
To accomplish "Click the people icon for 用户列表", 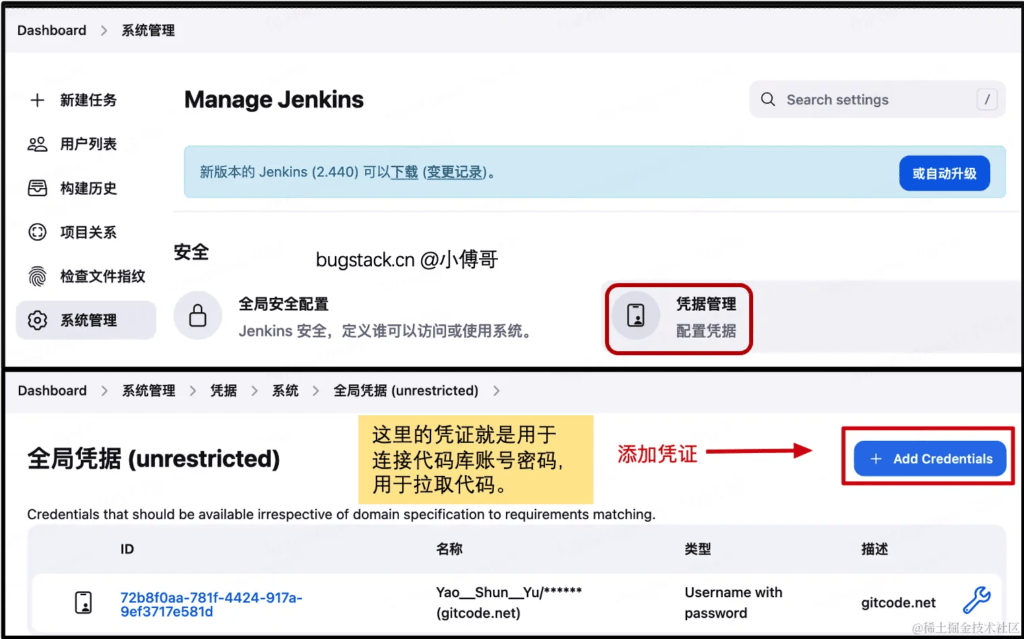I will click(37, 144).
